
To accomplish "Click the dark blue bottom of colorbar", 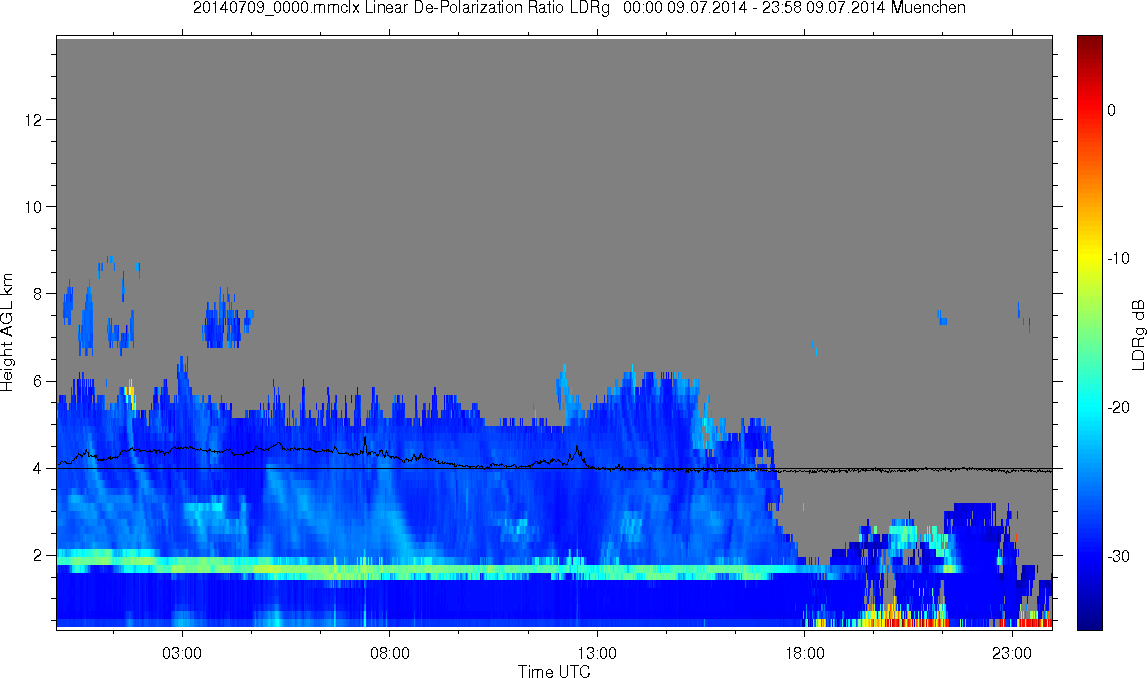I will (x=1089, y=622).
